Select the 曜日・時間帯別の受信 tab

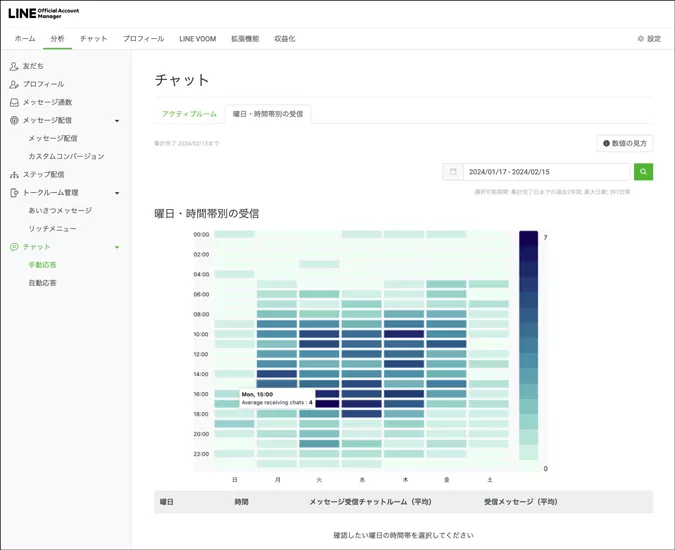(x=267, y=114)
